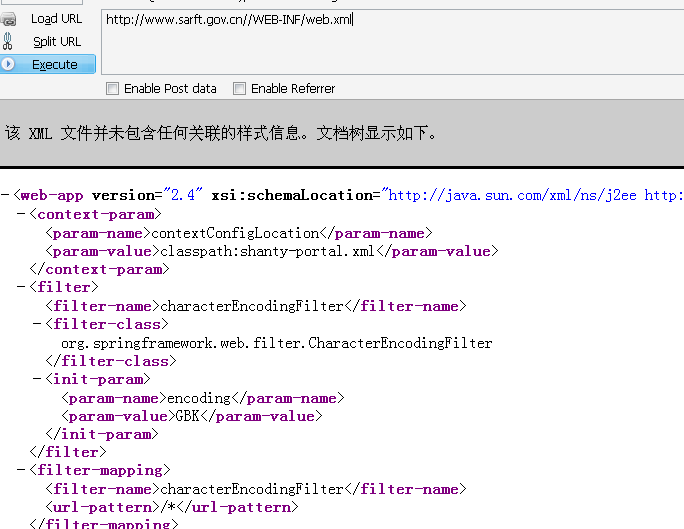
Task: Click the Load URL icon
Action: click(8, 19)
